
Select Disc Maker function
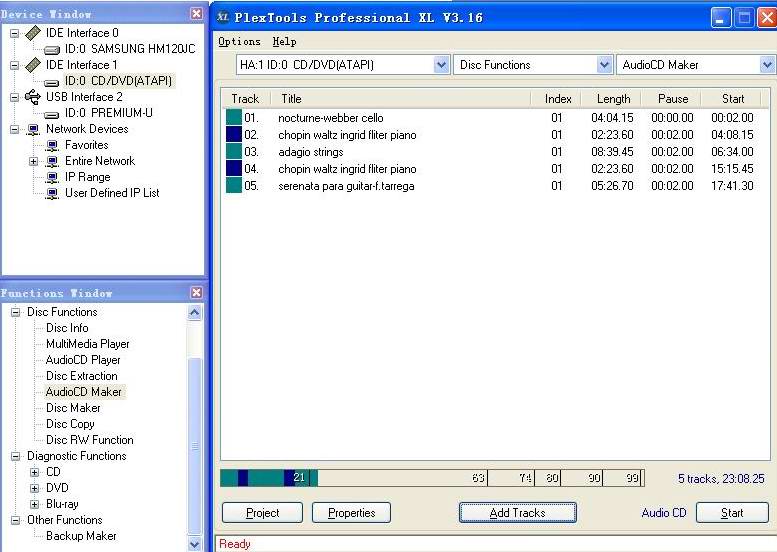click(x=73, y=408)
